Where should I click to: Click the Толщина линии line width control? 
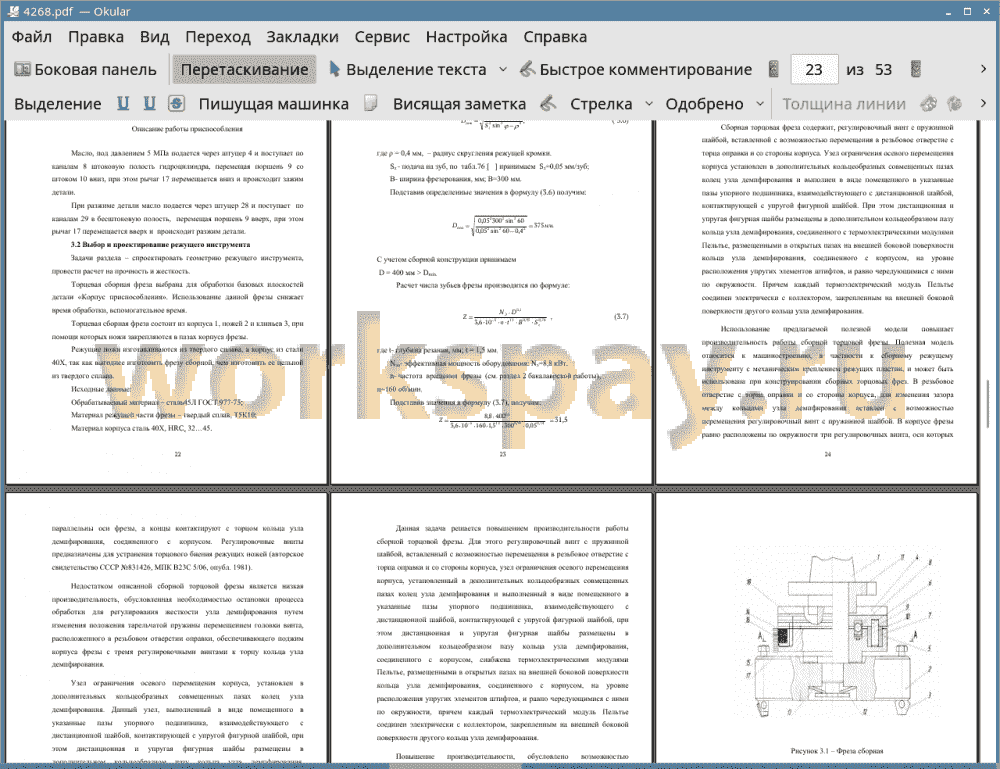(844, 104)
